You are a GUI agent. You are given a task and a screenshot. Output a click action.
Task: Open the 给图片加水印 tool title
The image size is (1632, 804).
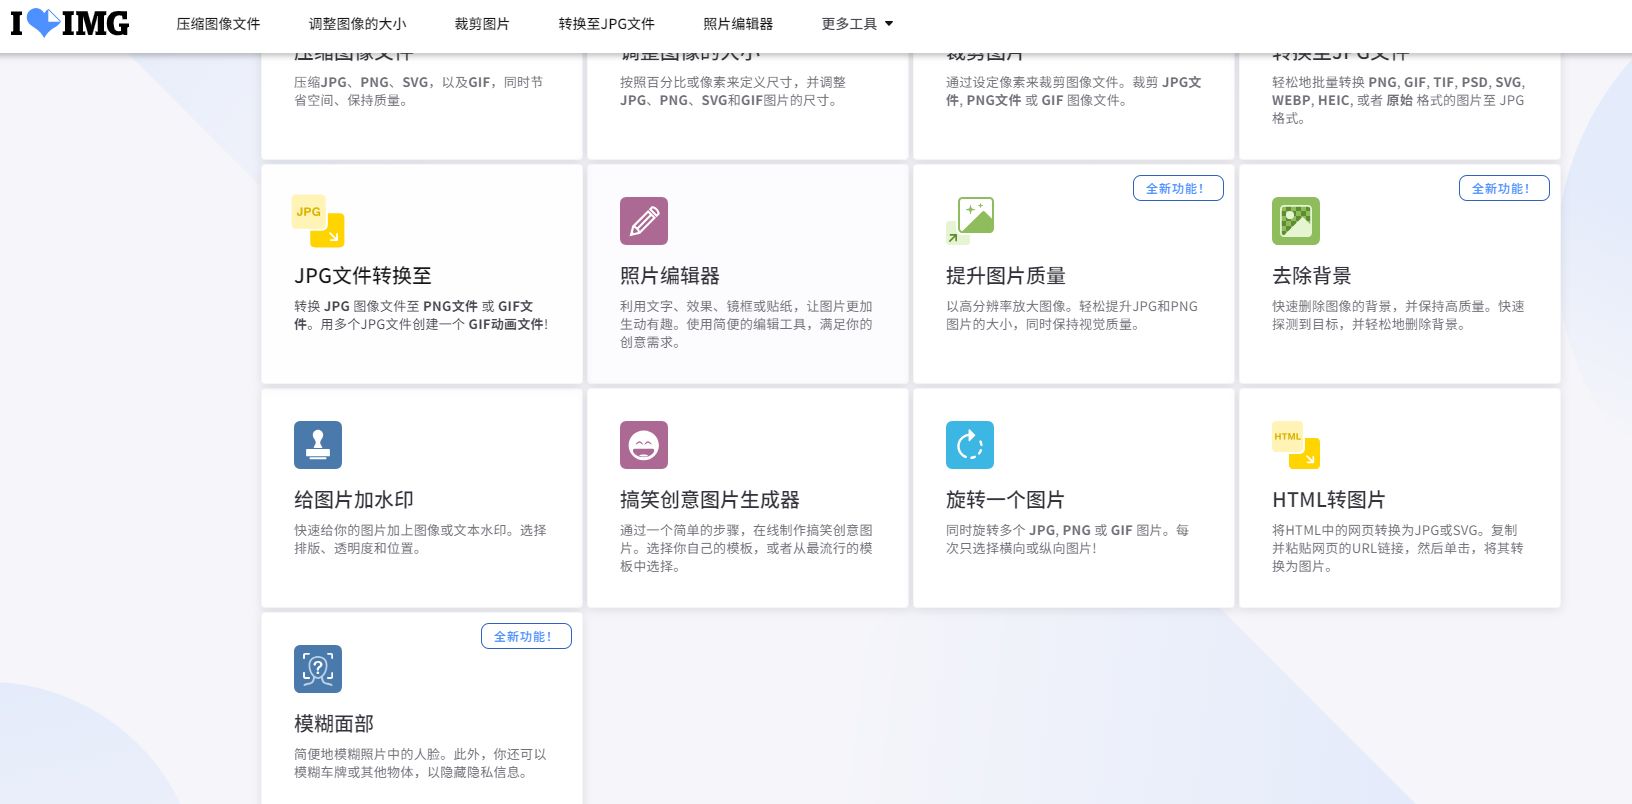click(x=354, y=500)
